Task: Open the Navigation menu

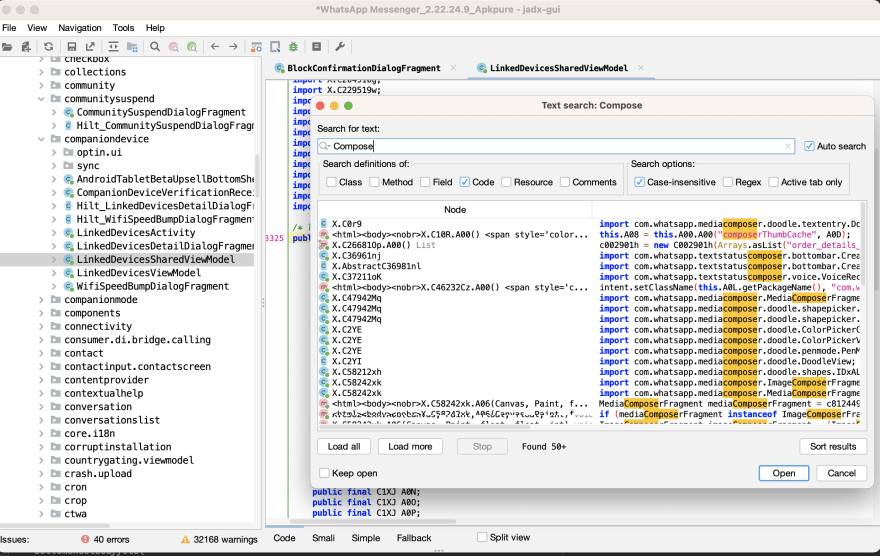Action: pyautogui.click(x=80, y=27)
